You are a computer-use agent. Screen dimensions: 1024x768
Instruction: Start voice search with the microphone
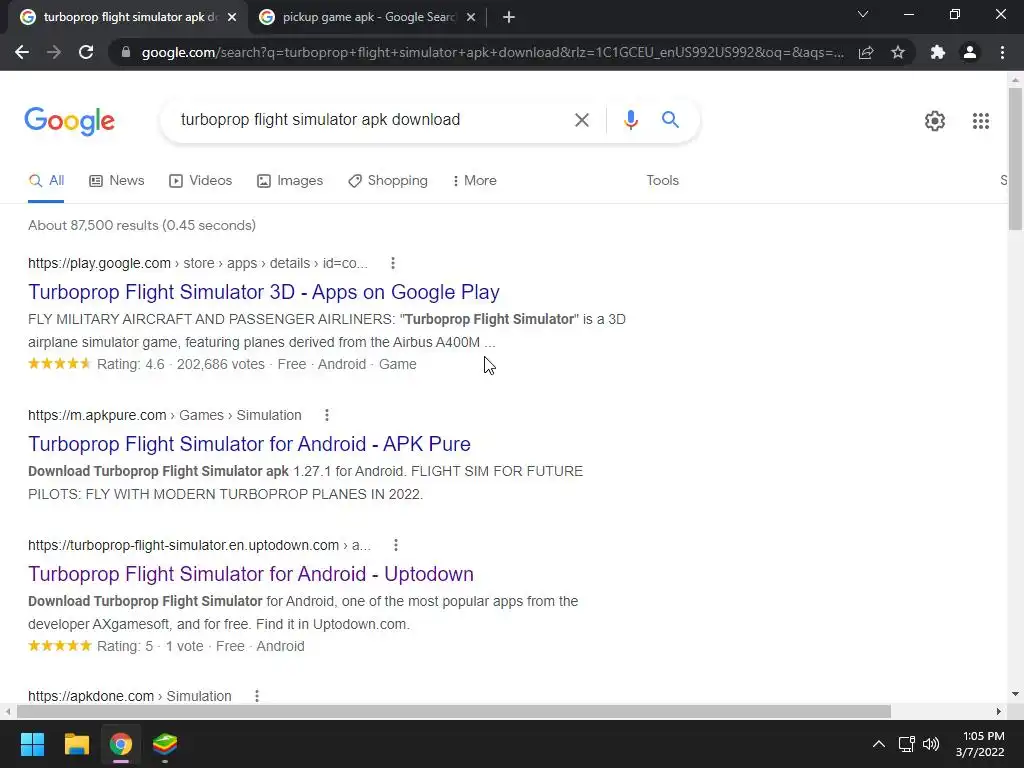click(x=630, y=120)
